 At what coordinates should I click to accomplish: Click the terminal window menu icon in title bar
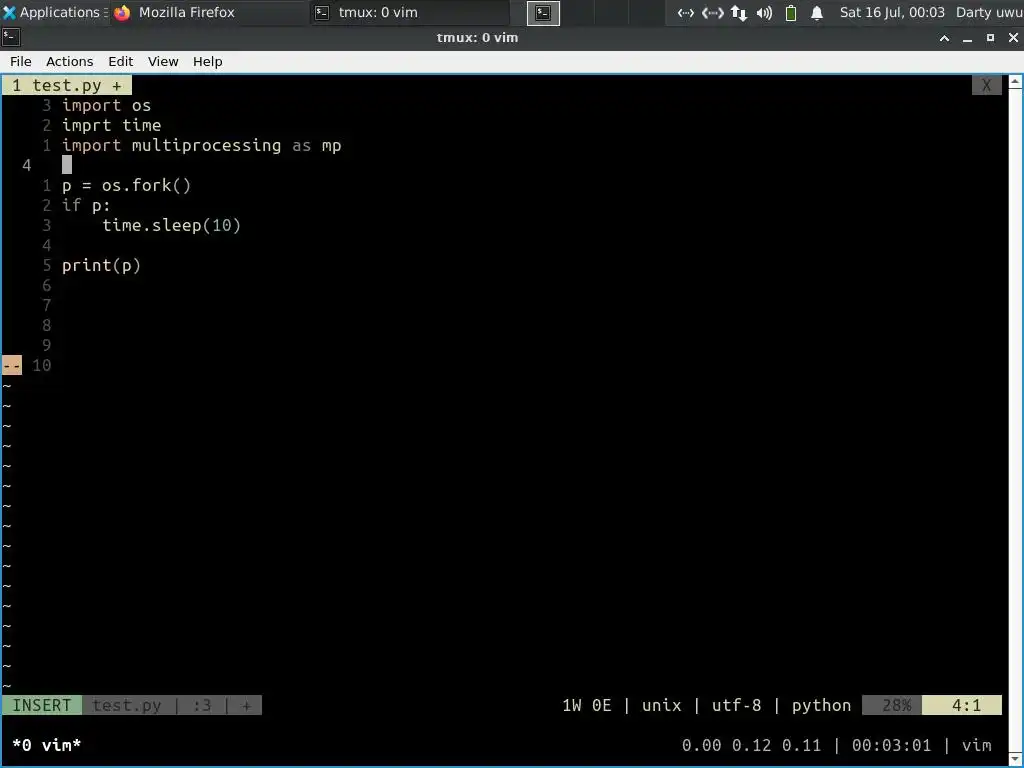point(11,37)
